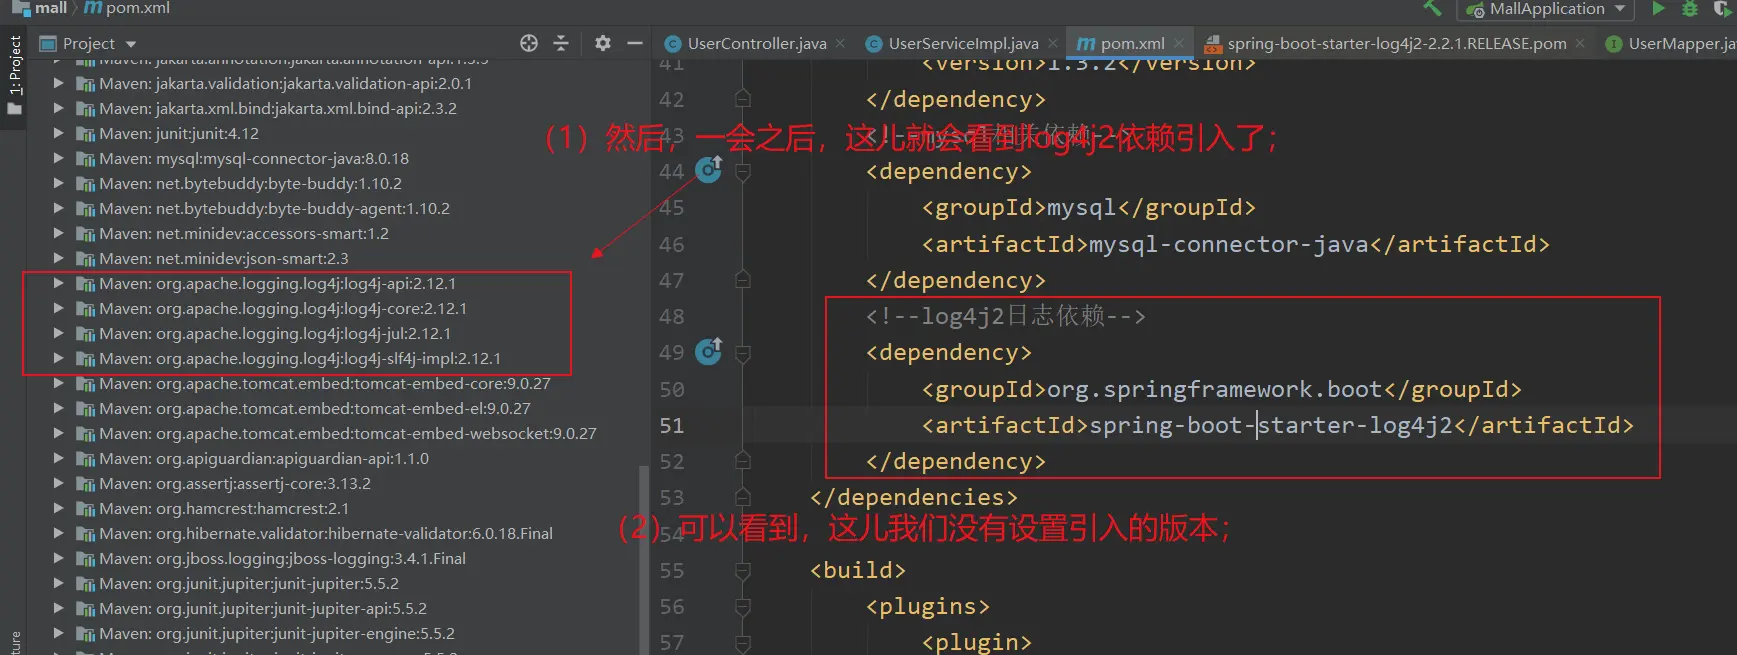Open spring-boot-starter-log4j2-2.2.1.RELEASE.pom tab
1737x655 pixels.
(x=1396, y=43)
